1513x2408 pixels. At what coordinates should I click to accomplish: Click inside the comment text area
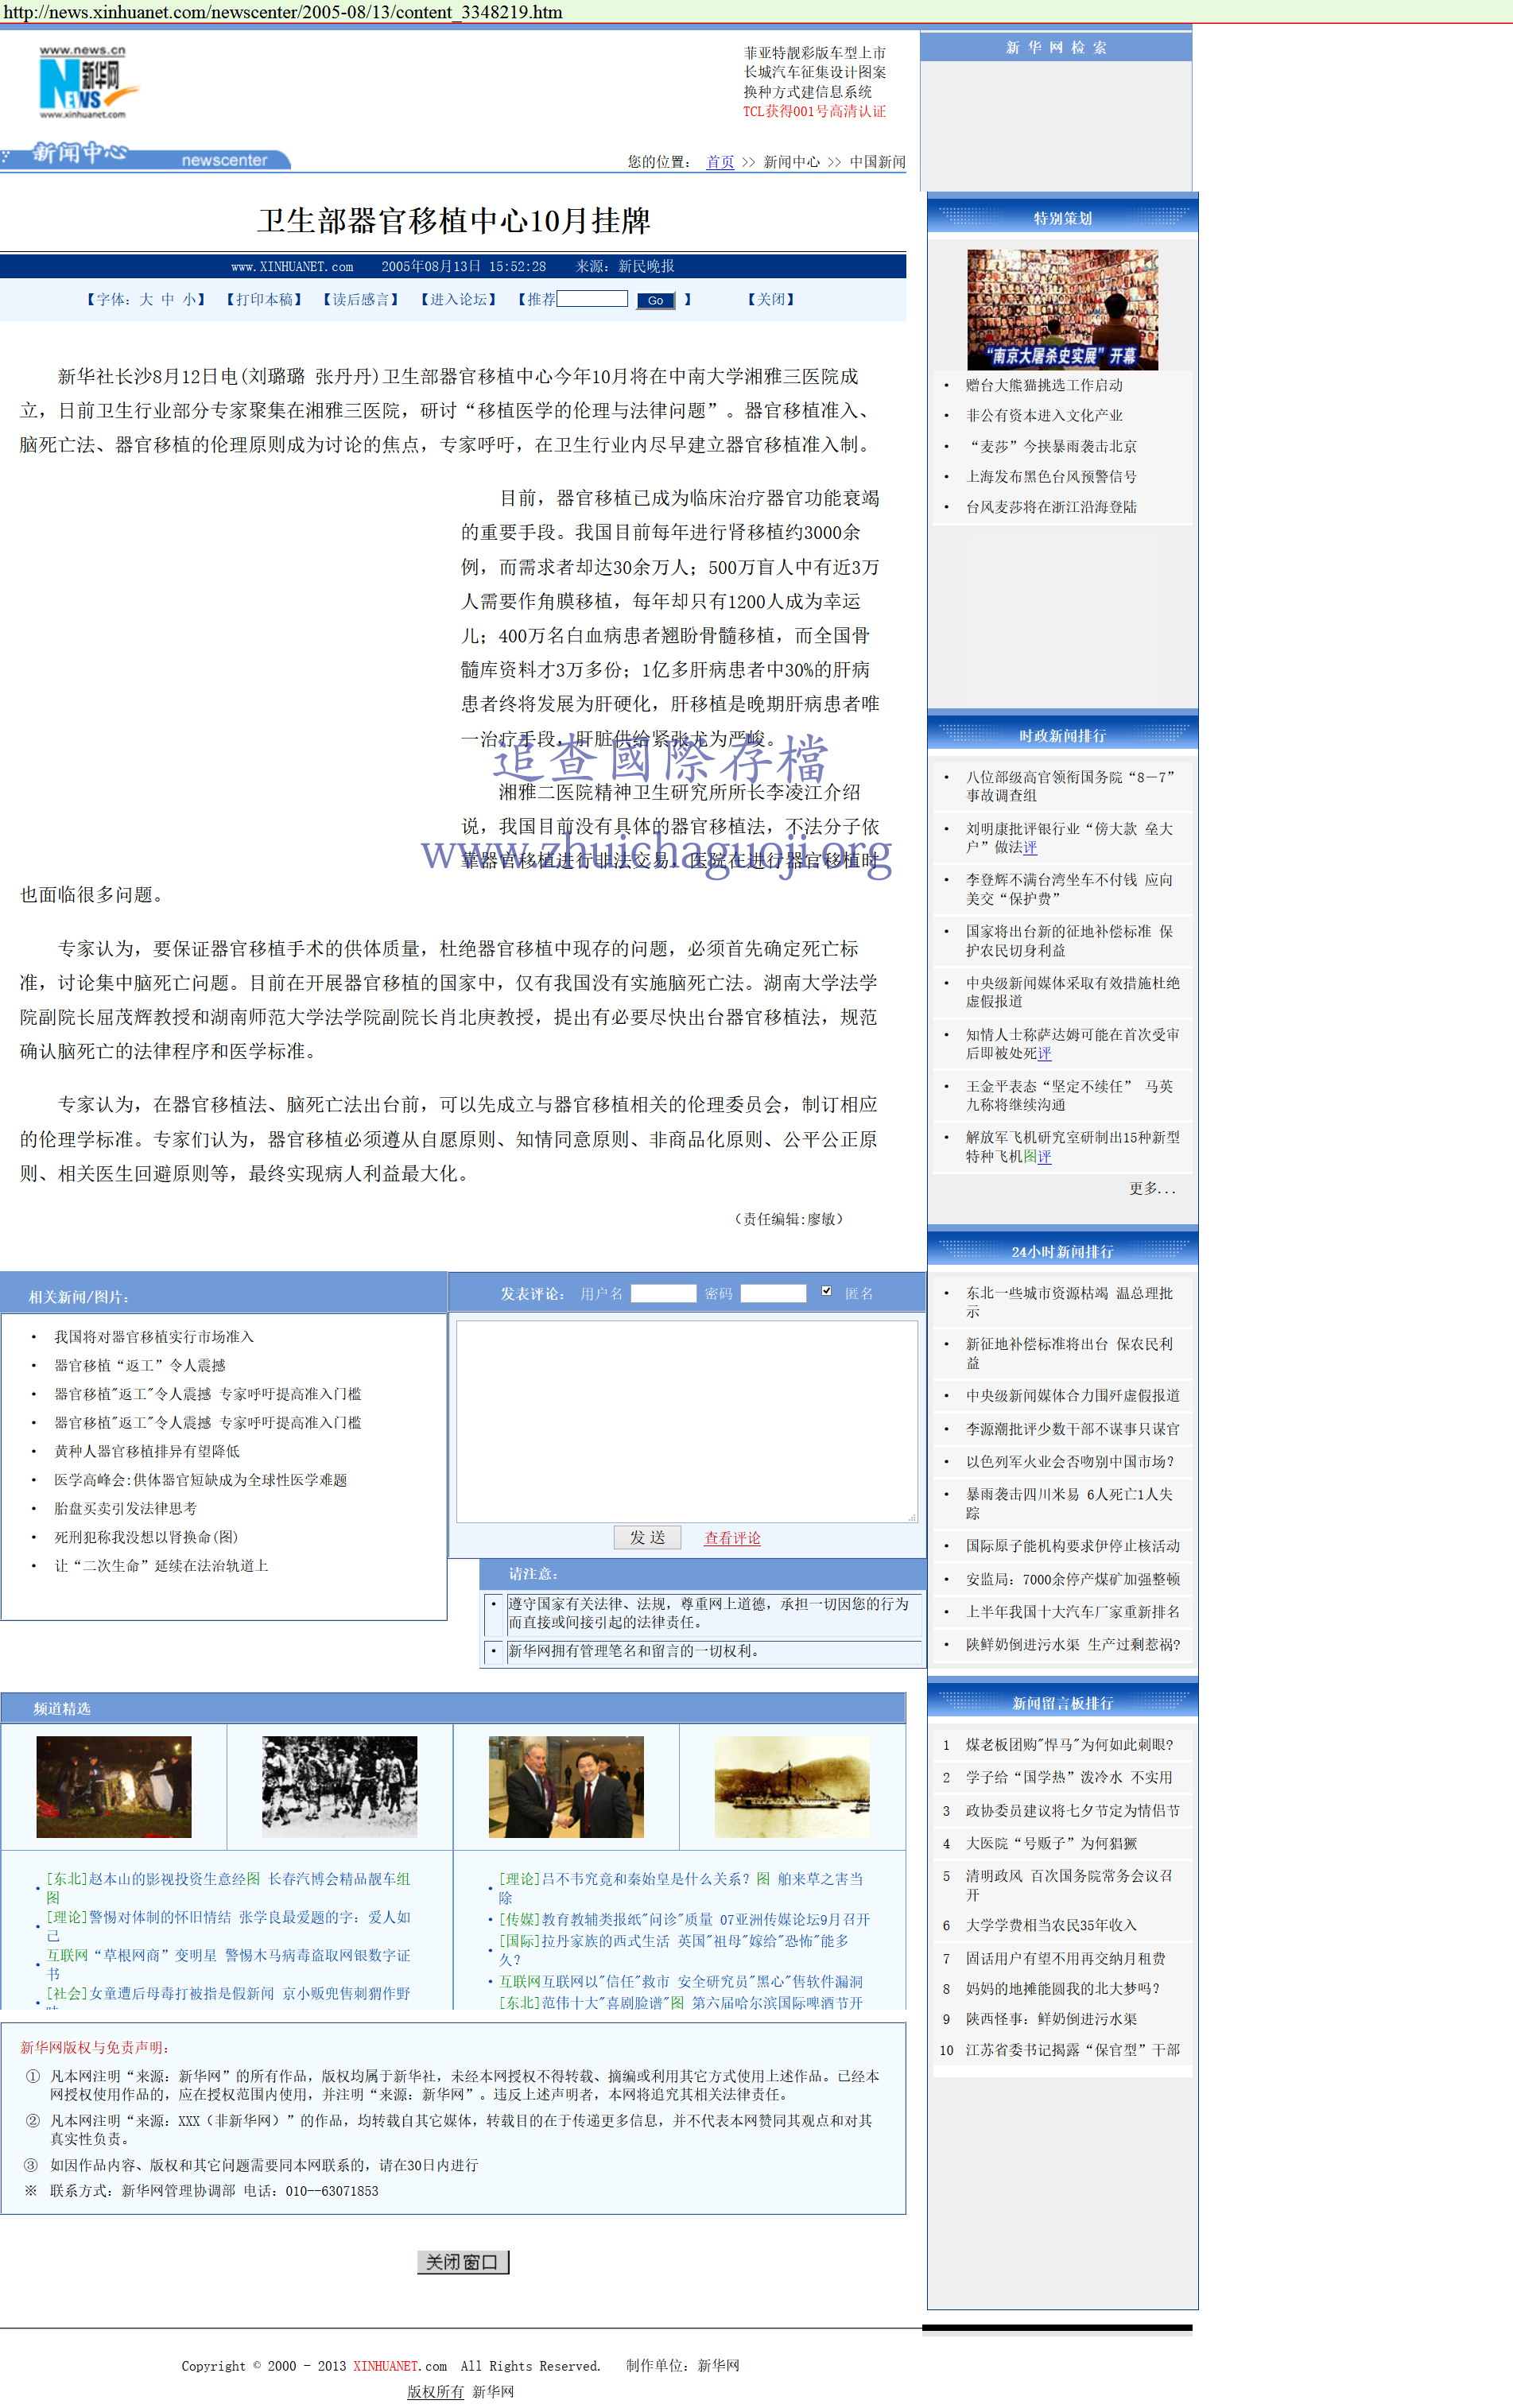[686, 1420]
